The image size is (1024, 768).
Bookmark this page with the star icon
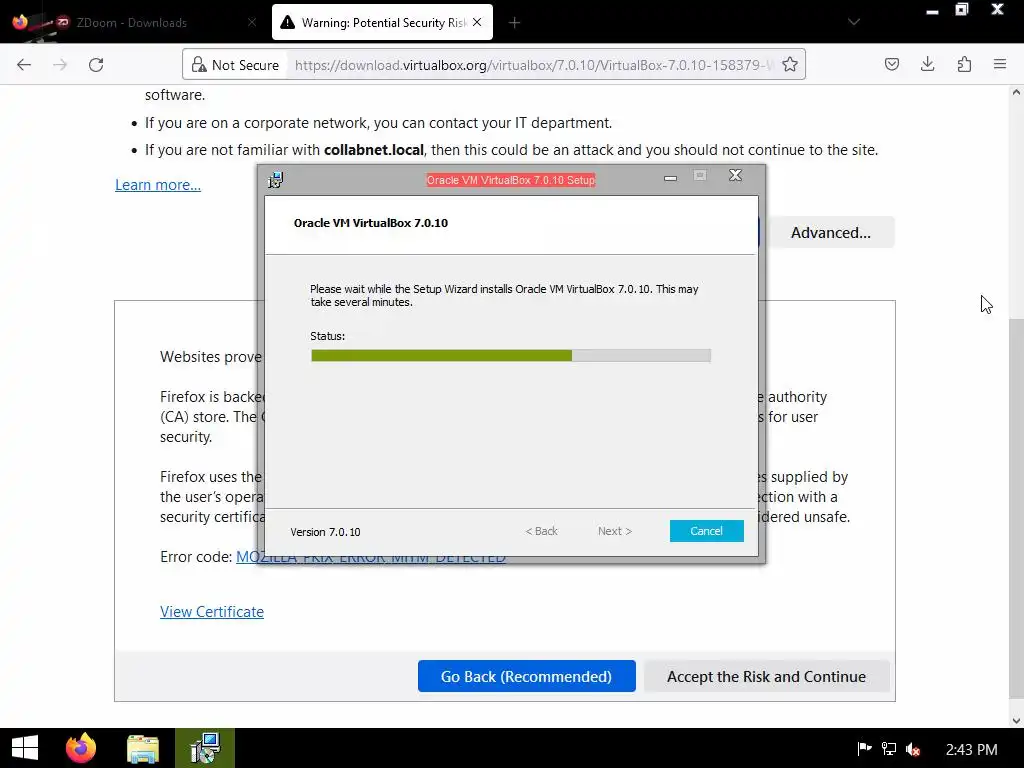point(790,65)
